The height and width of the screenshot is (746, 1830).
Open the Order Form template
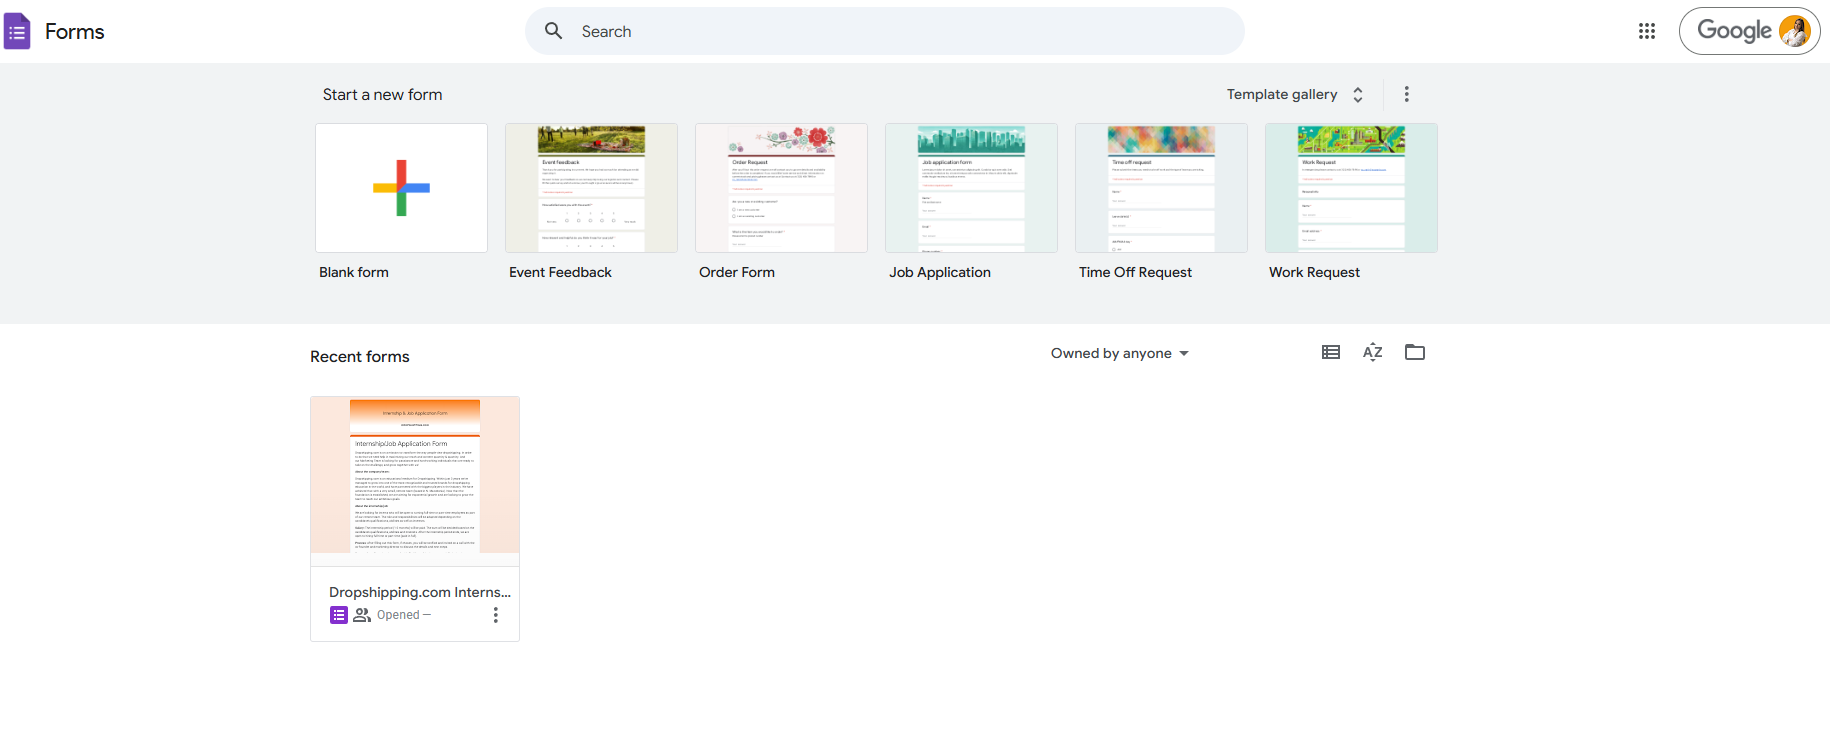click(782, 188)
